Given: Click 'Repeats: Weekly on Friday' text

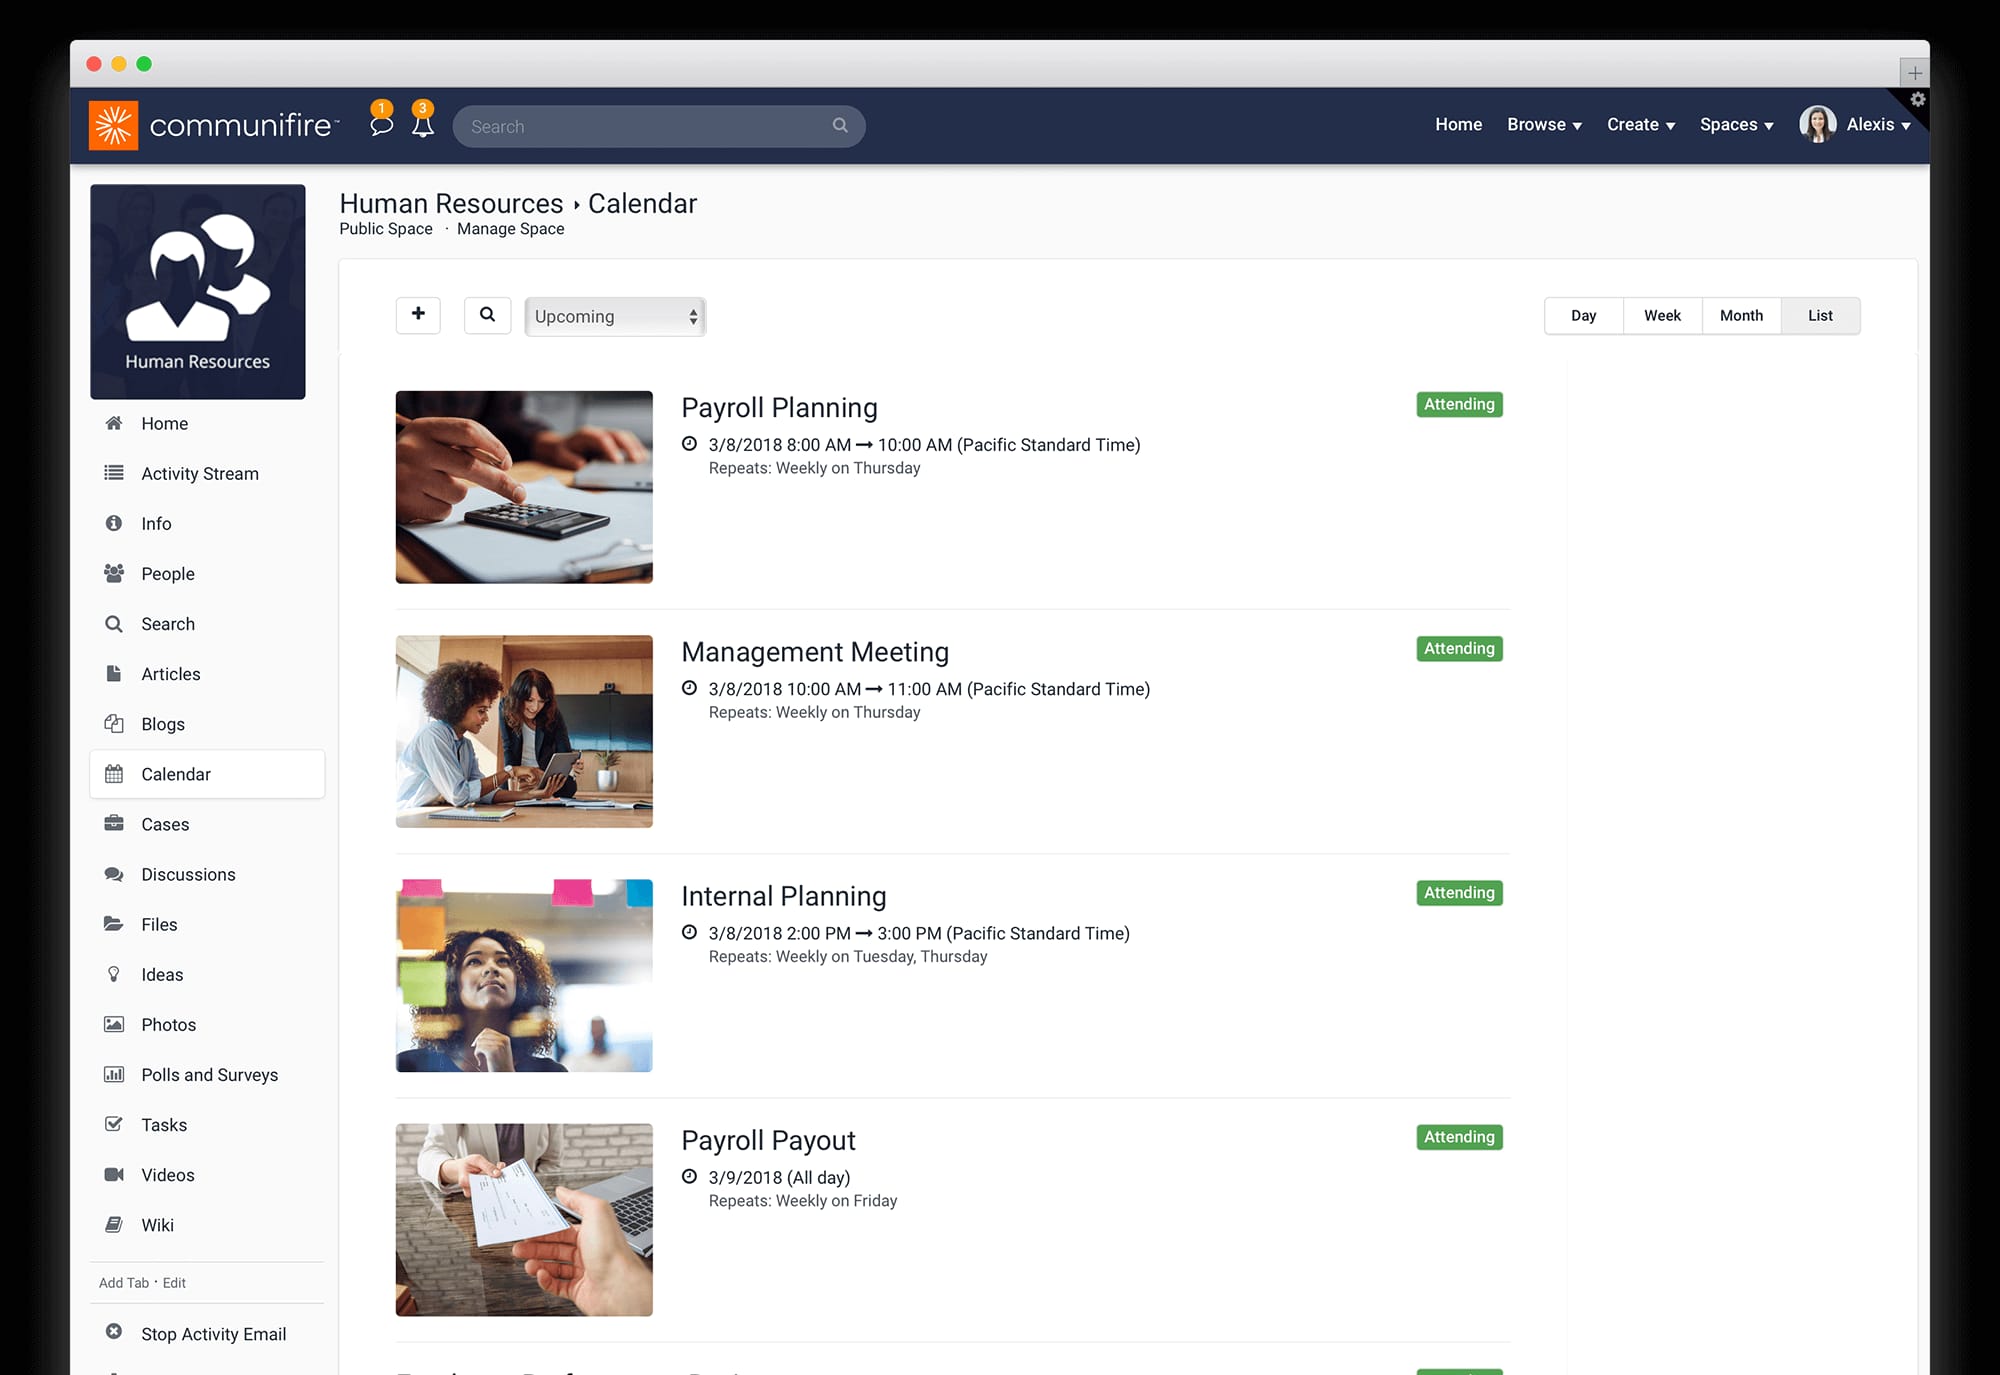Looking at the screenshot, I should (x=803, y=1200).
